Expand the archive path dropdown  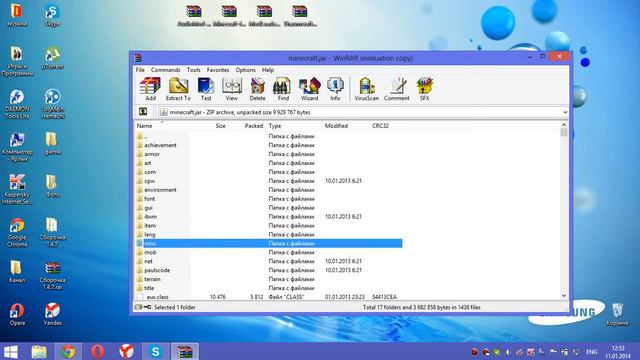coord(565,112)
